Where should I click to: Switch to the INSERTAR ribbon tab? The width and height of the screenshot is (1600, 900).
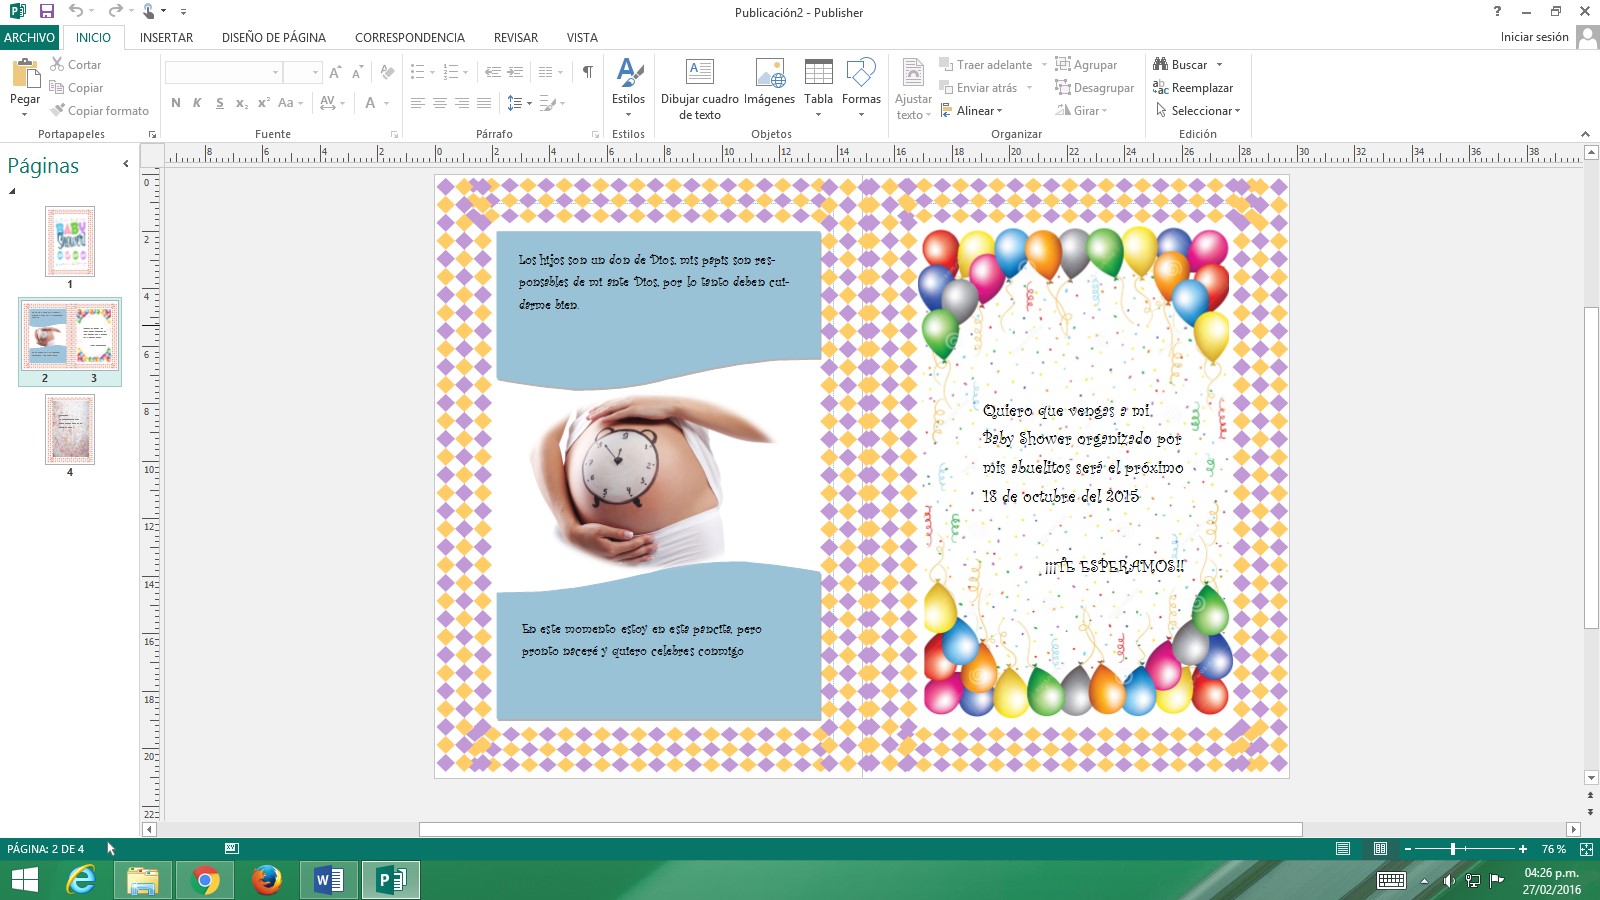164,38
